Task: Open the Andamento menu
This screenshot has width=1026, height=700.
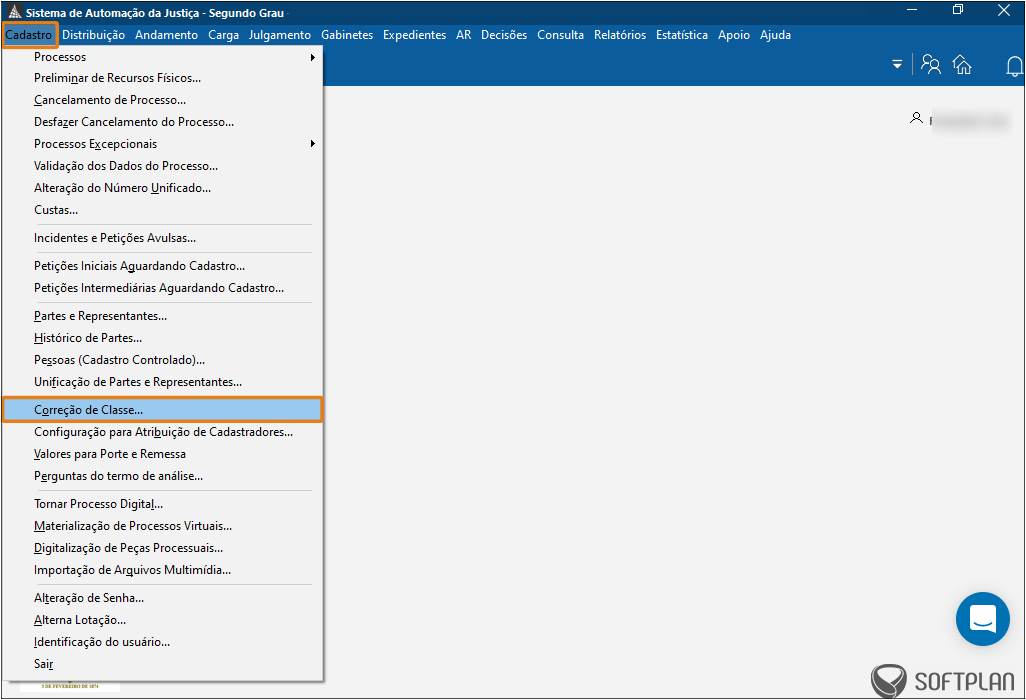Action: click(x=166, y=35)
